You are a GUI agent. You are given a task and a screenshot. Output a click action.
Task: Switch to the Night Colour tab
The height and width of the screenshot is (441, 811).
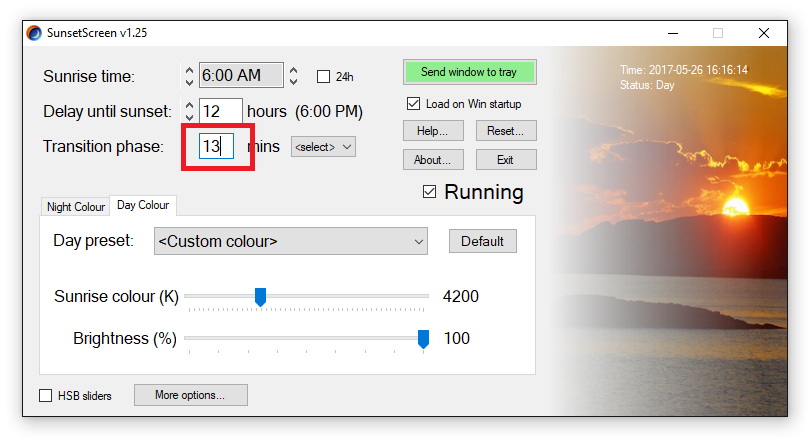[76, 207]
